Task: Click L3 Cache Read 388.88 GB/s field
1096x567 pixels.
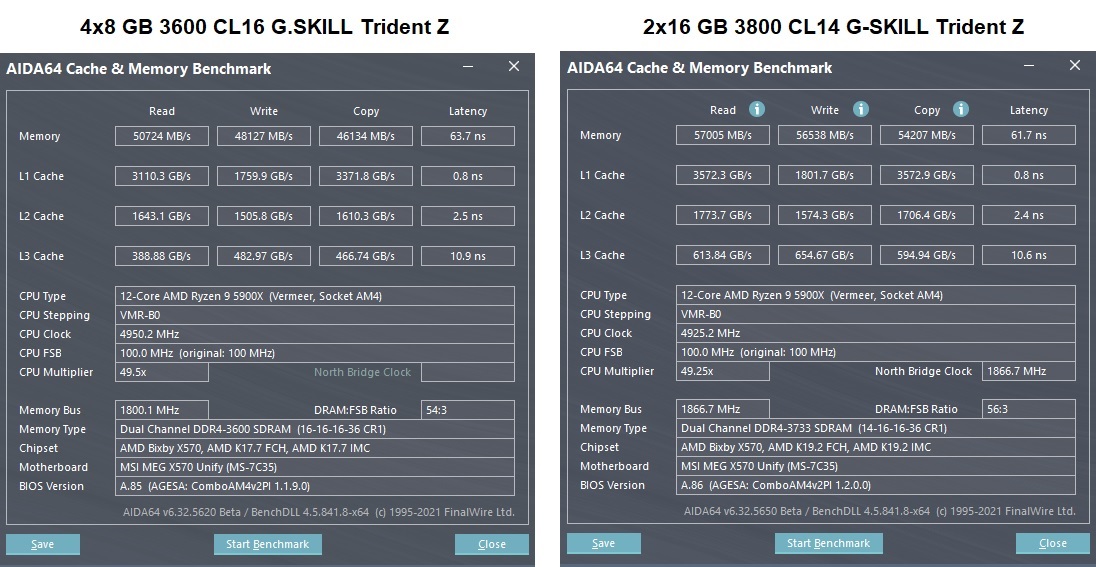Action: (161, 256)
